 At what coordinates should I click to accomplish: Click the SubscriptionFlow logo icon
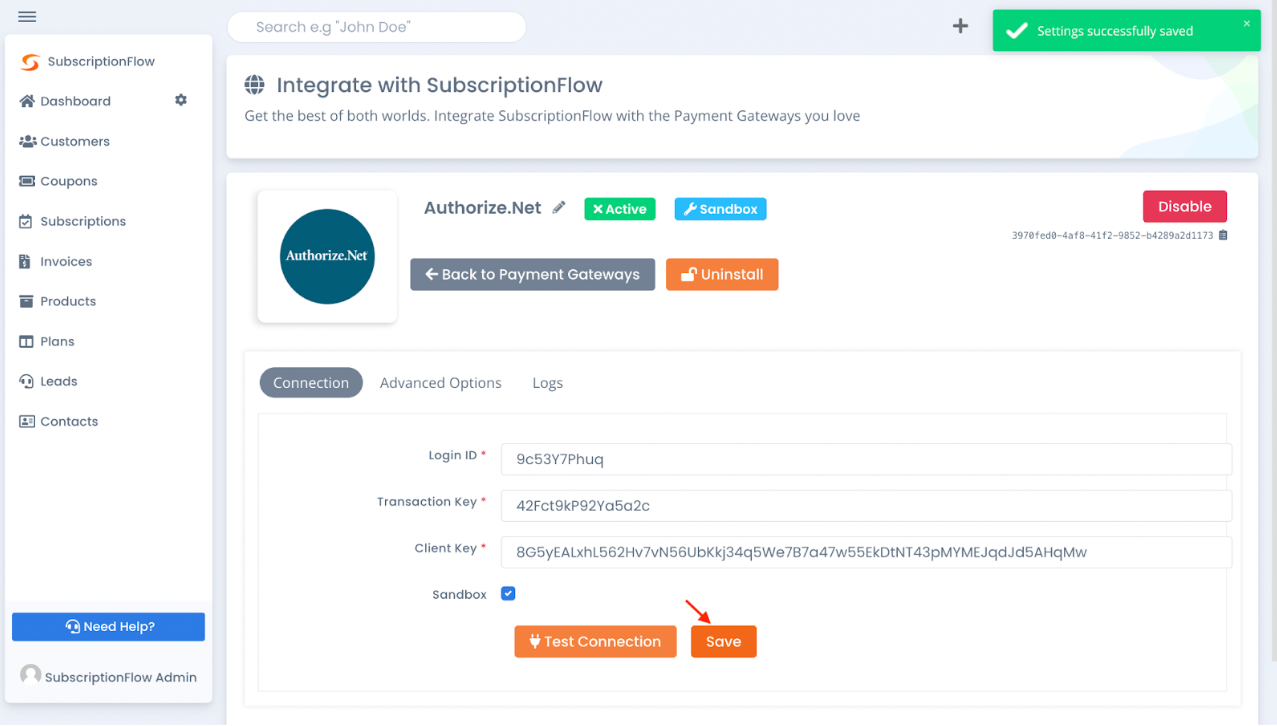pos(30,62)
